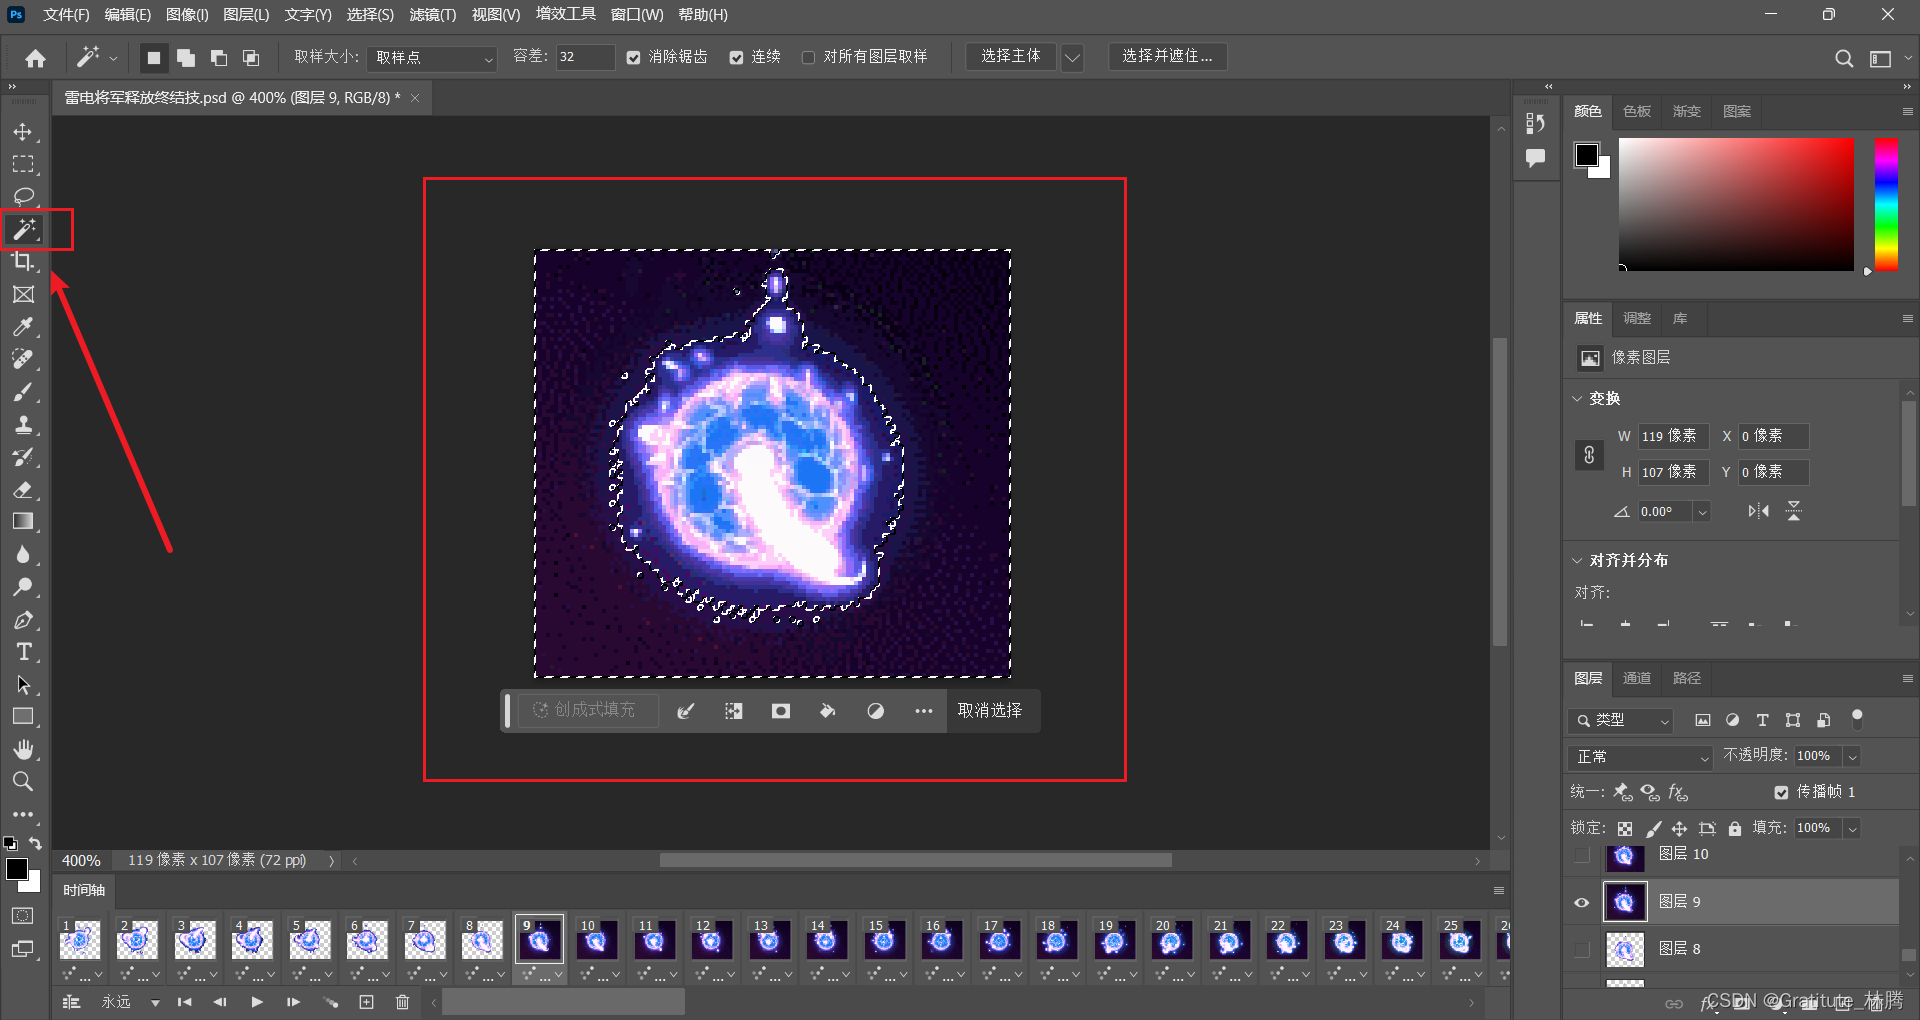Screen dimensions: 1920x1020
Task: Open the 填充 dropdown arrow
Action: pos(1852,829)
